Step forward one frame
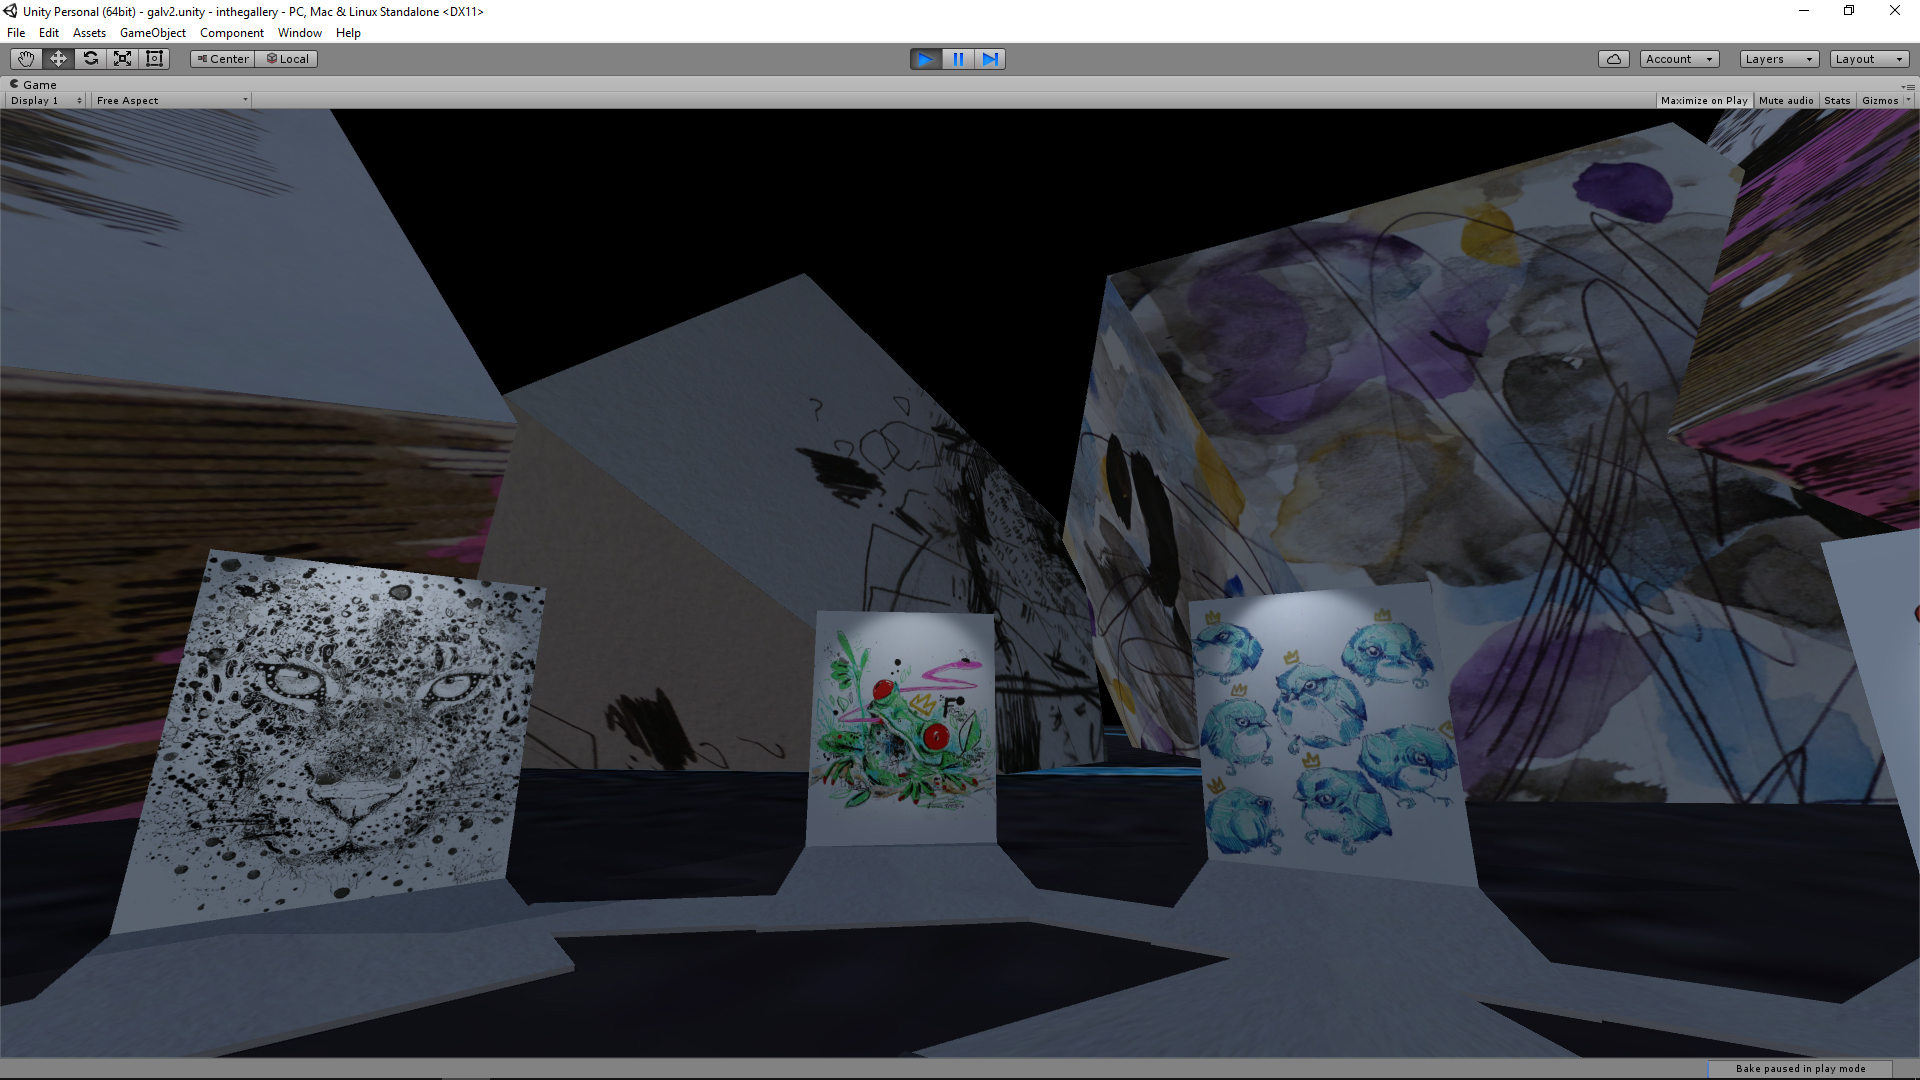 coord(990,59)
